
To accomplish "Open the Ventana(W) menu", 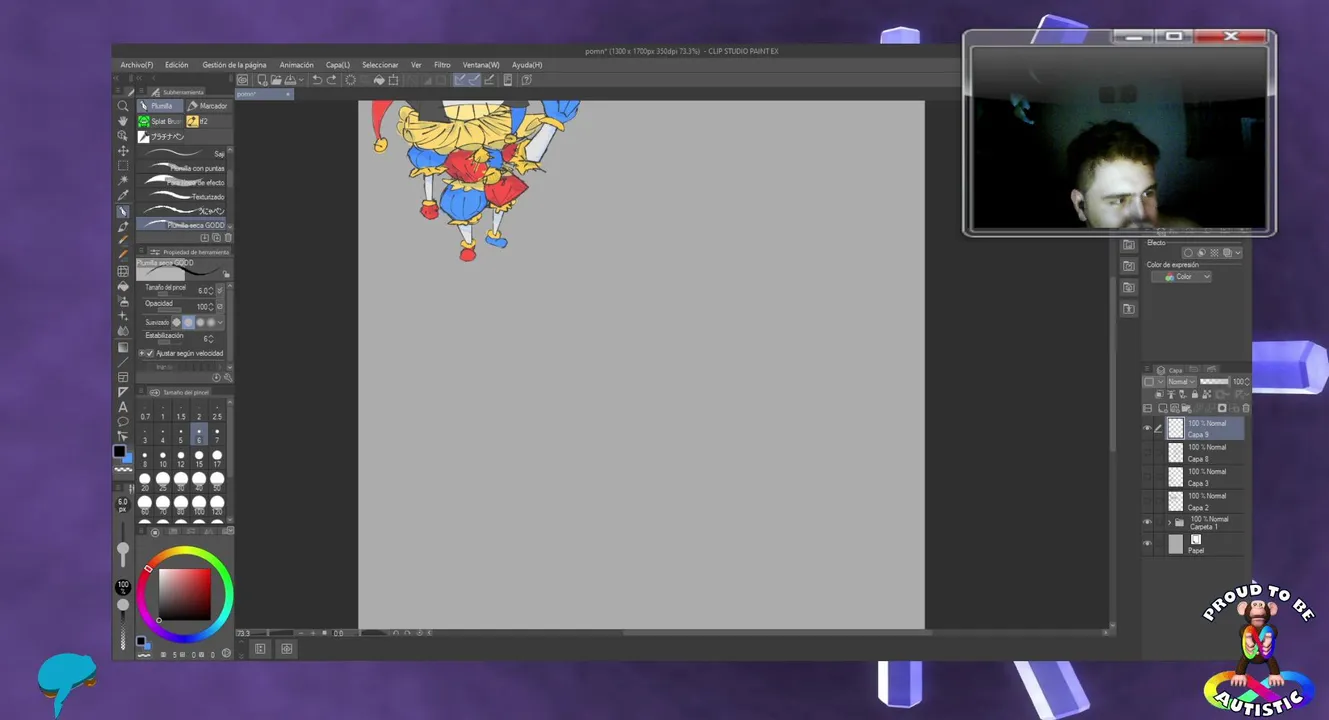I will [x=481, y=65].
